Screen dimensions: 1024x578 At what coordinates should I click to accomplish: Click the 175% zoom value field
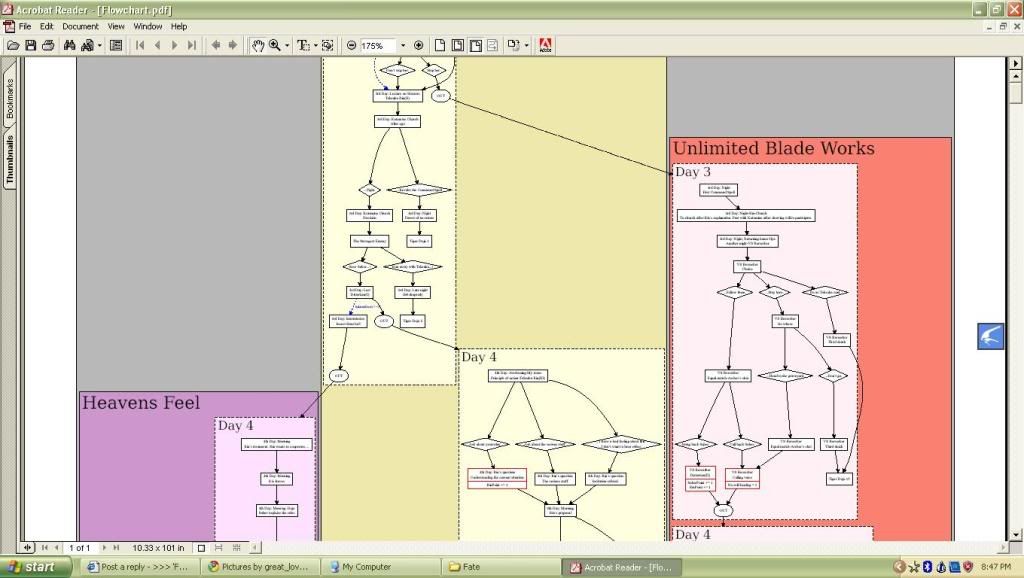pyautogui.click(x=378, y=45)
